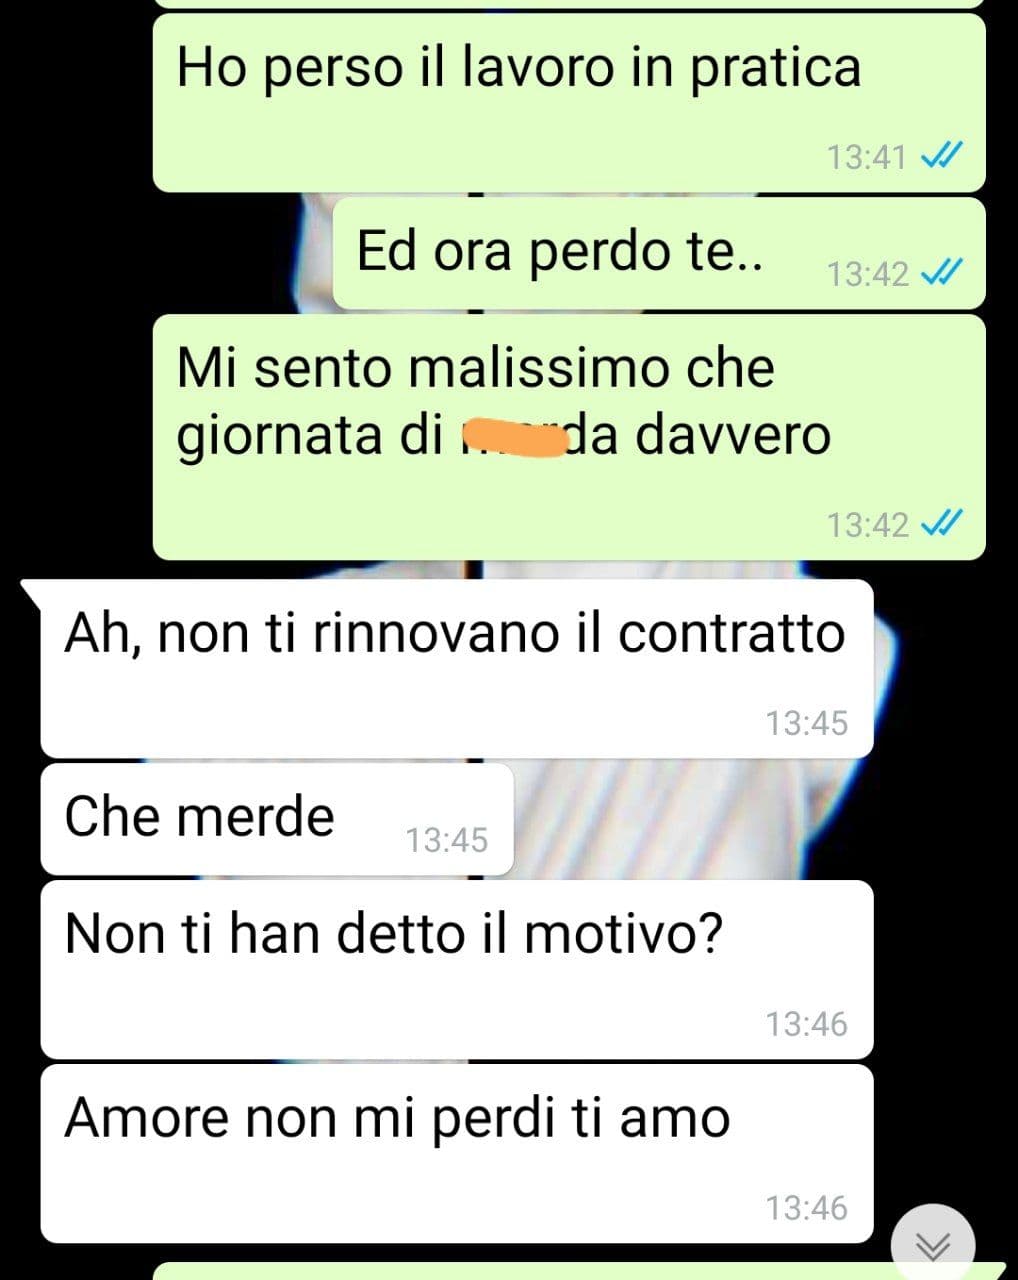The image size is (1018, 1280).
Task: Select the 'Che merde' message bubble
Action: coord(277,819)
